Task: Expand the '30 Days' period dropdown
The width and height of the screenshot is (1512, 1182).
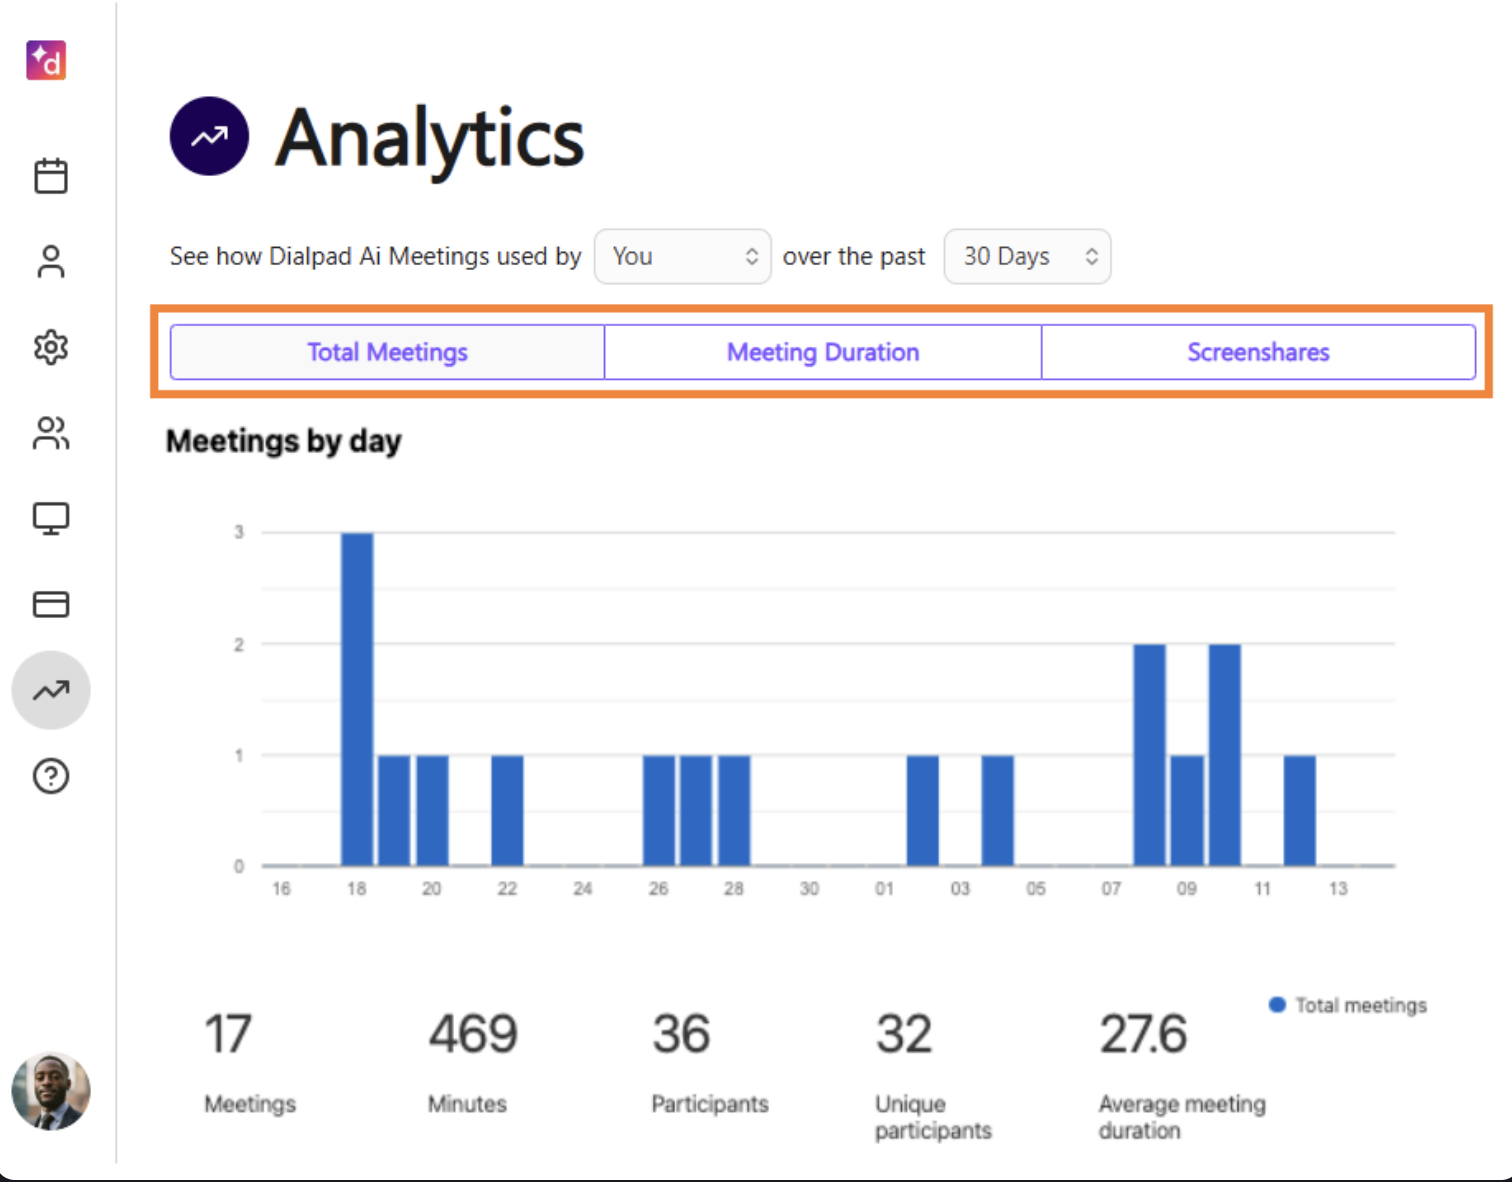Action: point(1027,257)
